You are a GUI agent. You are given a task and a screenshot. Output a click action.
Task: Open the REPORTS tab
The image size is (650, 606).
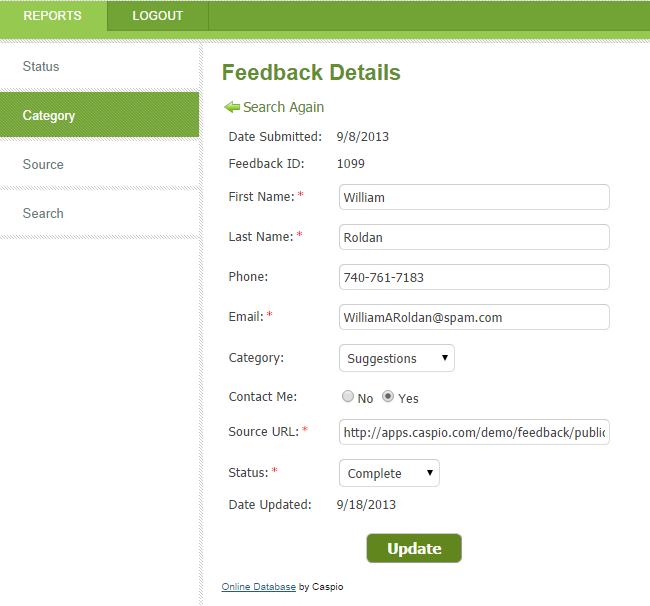pos(53,16)
